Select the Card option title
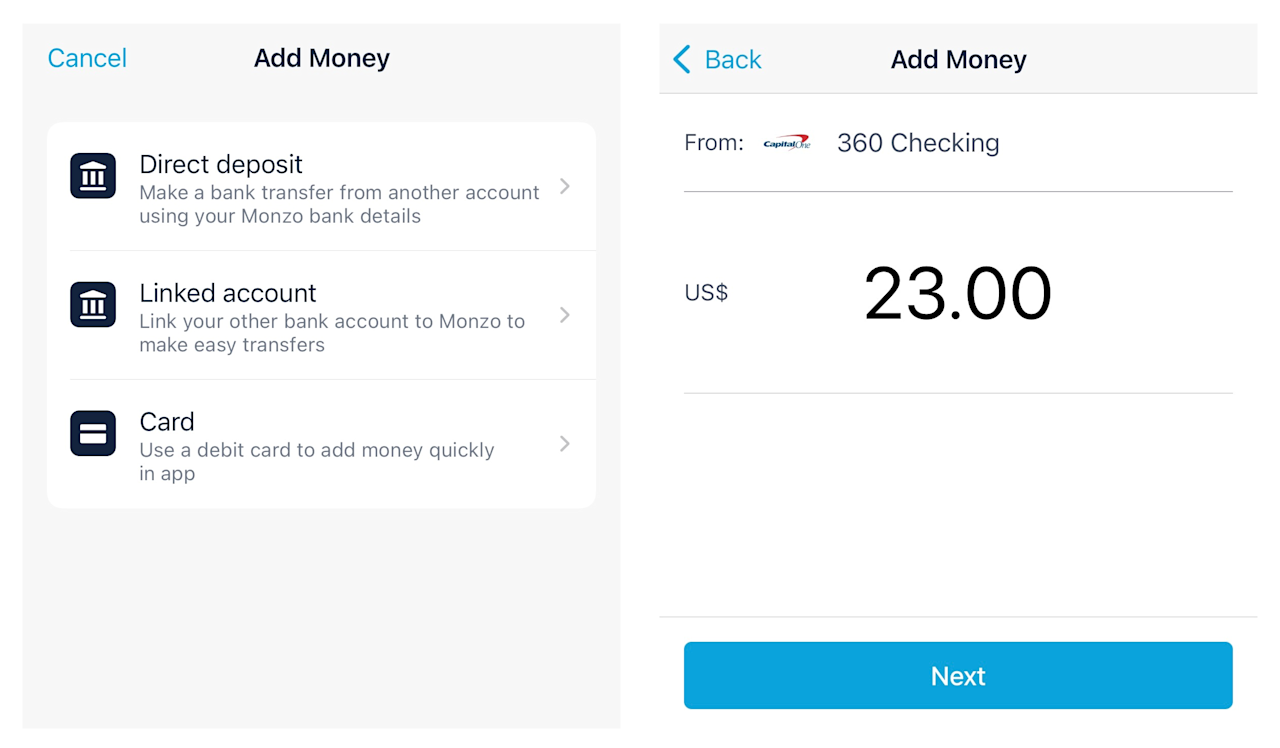The height and width of the screenshot is (748, 1280). pos(167,422)
